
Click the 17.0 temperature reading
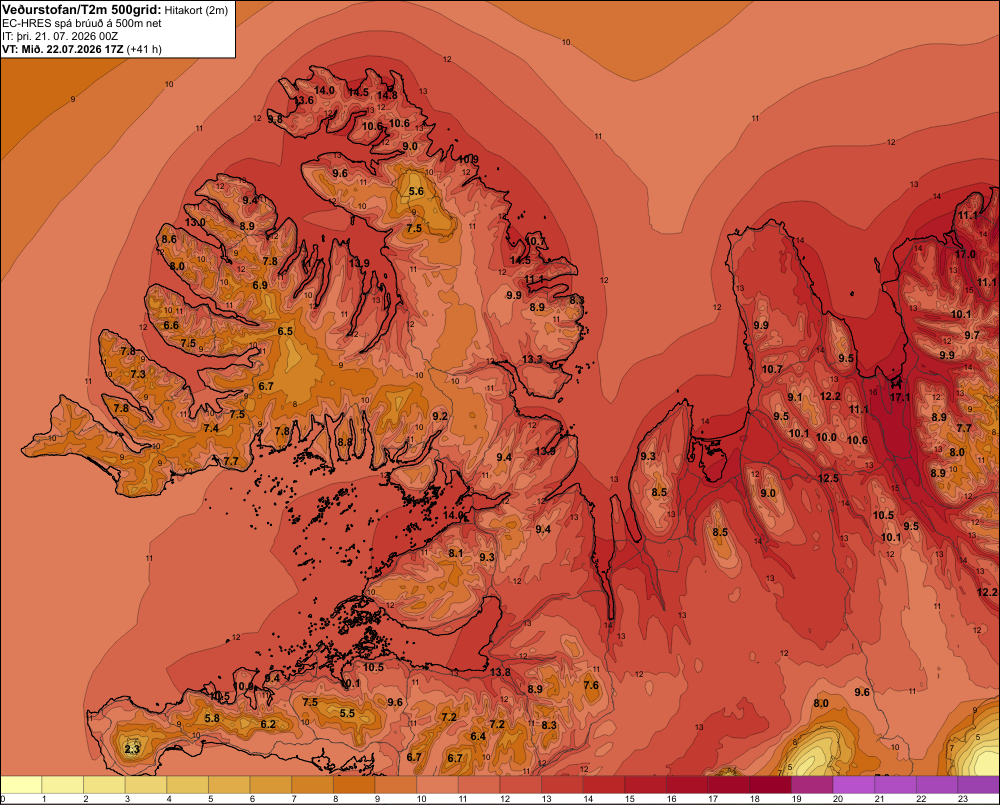click(965, 254)
